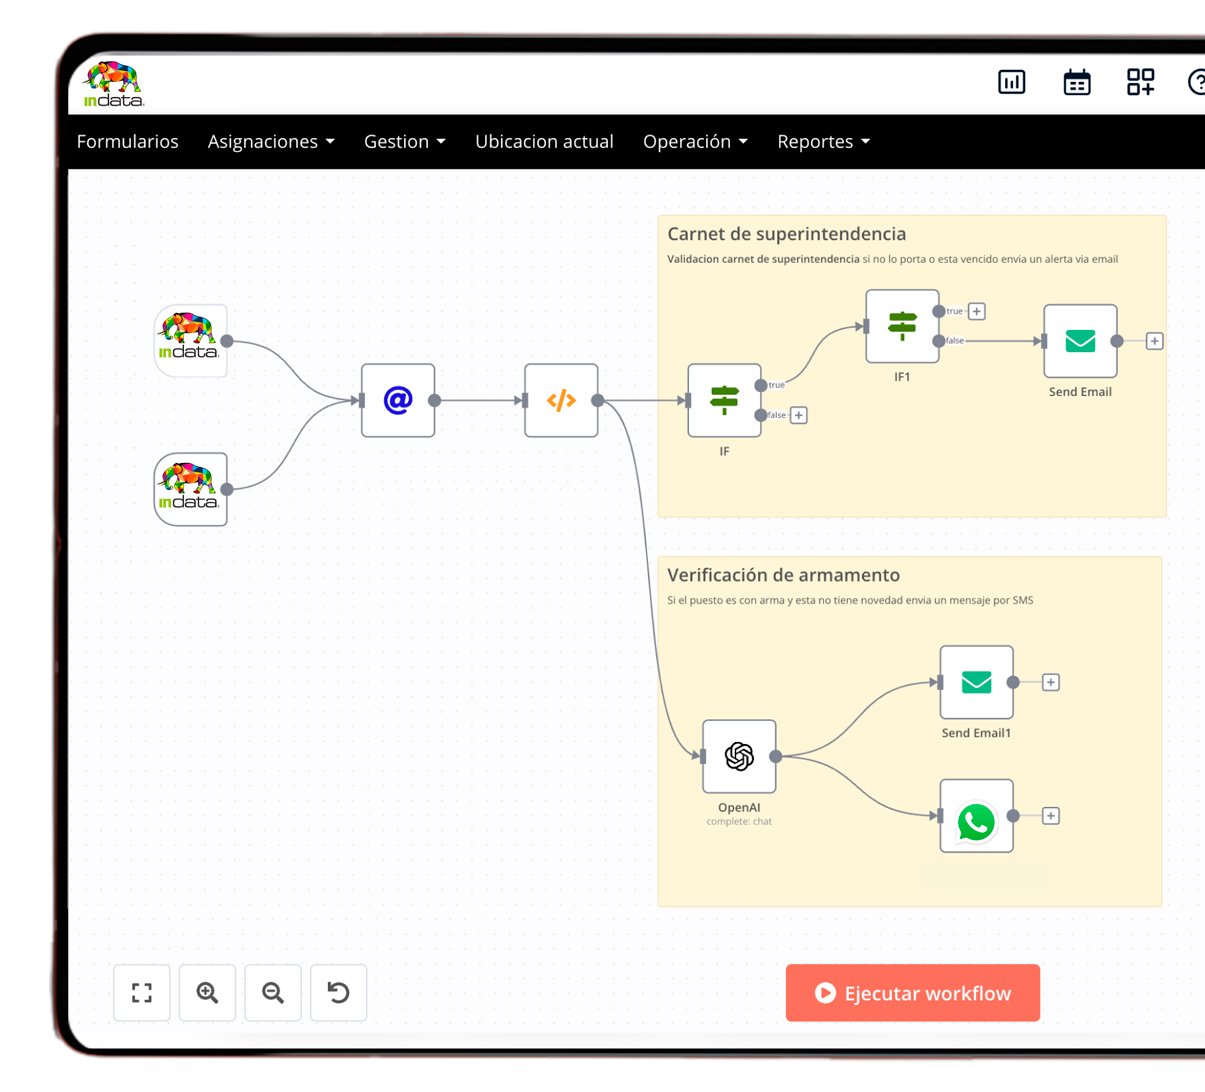
Task: Expand the Gestion dropdown menu
Action: [x=404, y=142]
